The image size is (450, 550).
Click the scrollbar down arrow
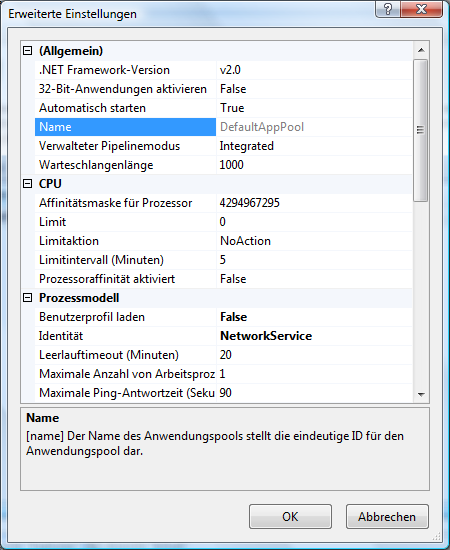421,395
